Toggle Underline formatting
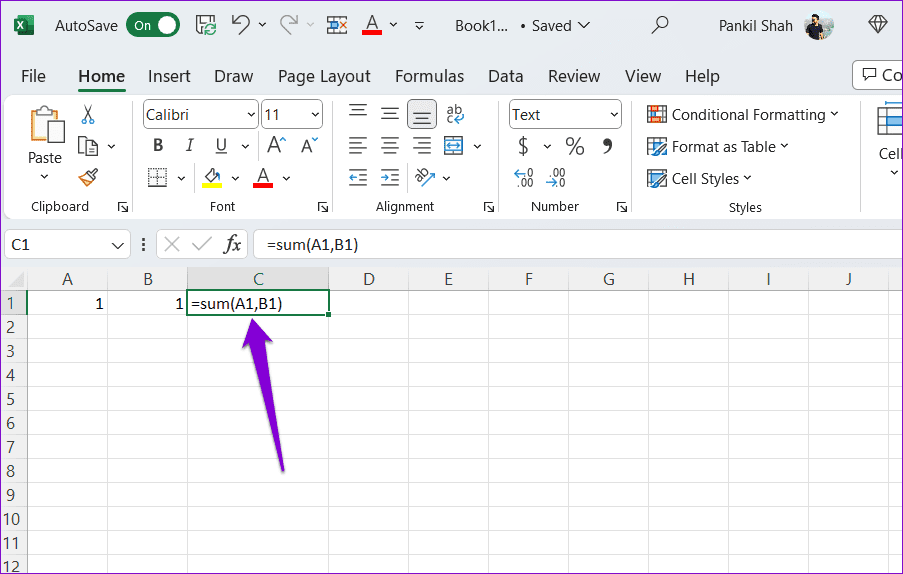 (221, 146)
